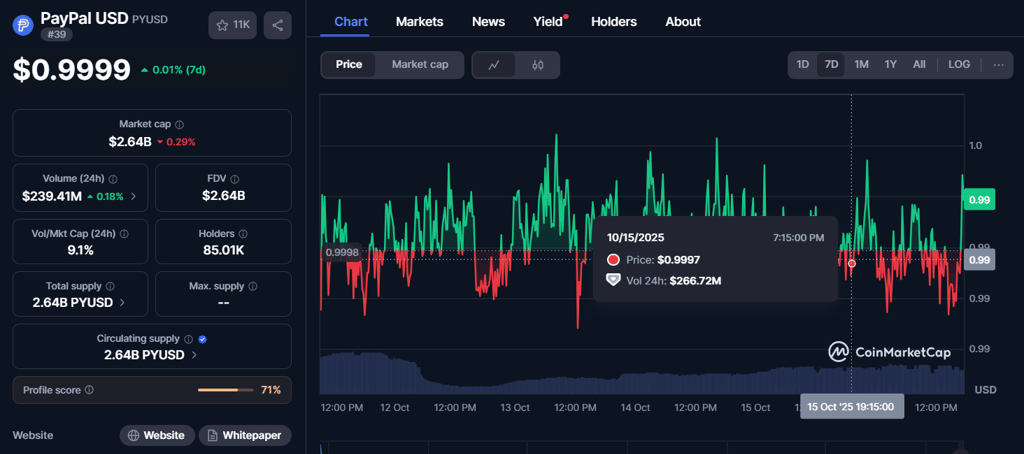Set chart range to 1M
This screenshot has height=454, width=1024.
tap(861, 65)
